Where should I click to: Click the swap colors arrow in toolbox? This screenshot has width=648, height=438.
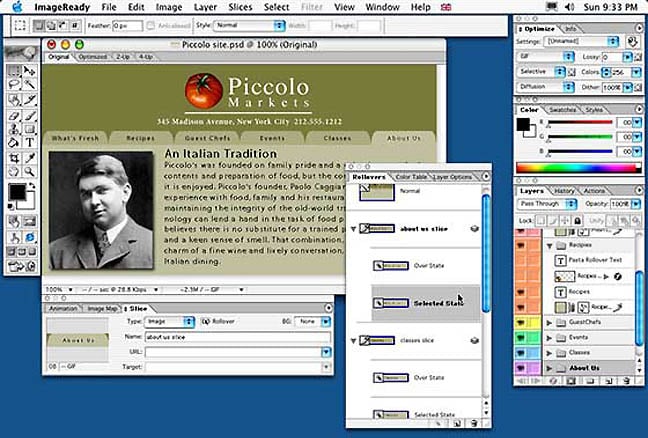[31, 186]
